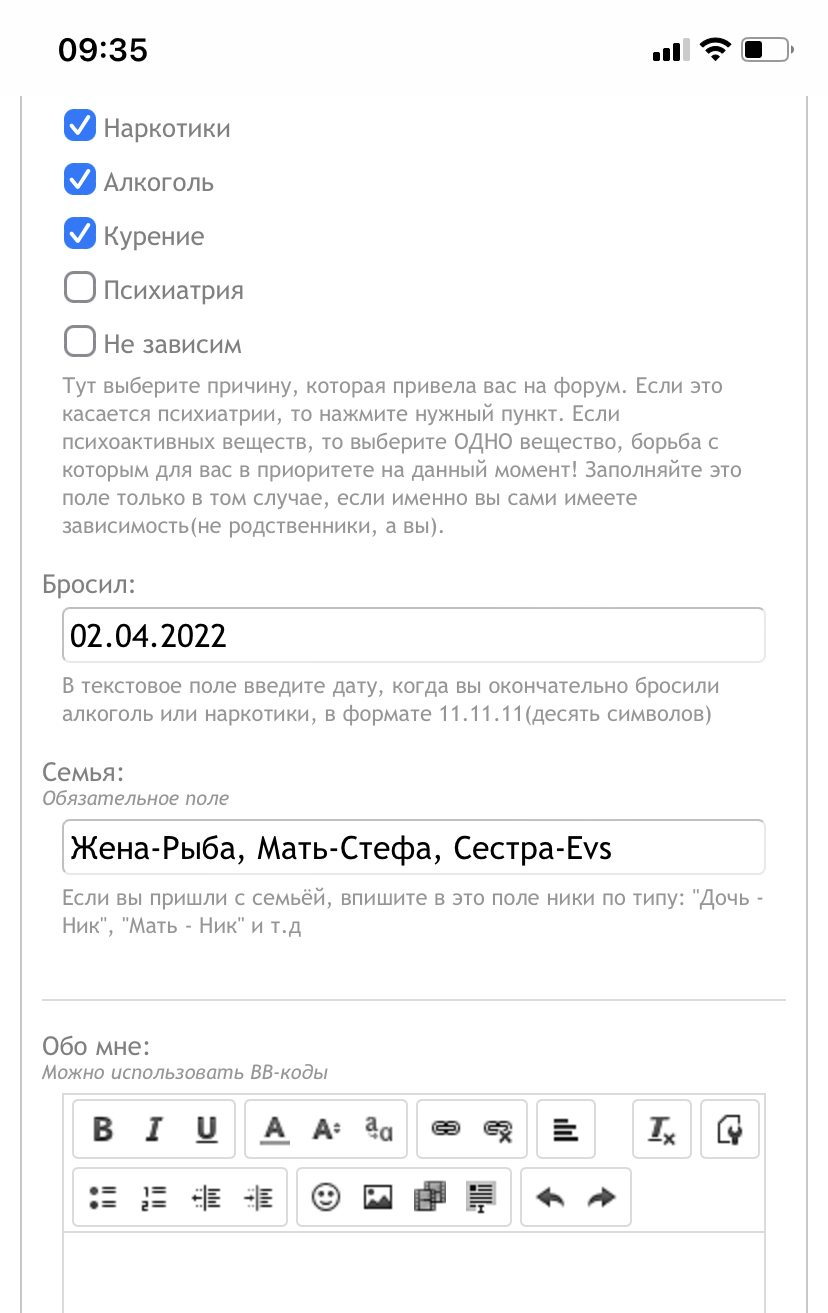Uncheck the Наркотики checkbox
This screenshot has height=1313, width=828.
tap(79, 126)
